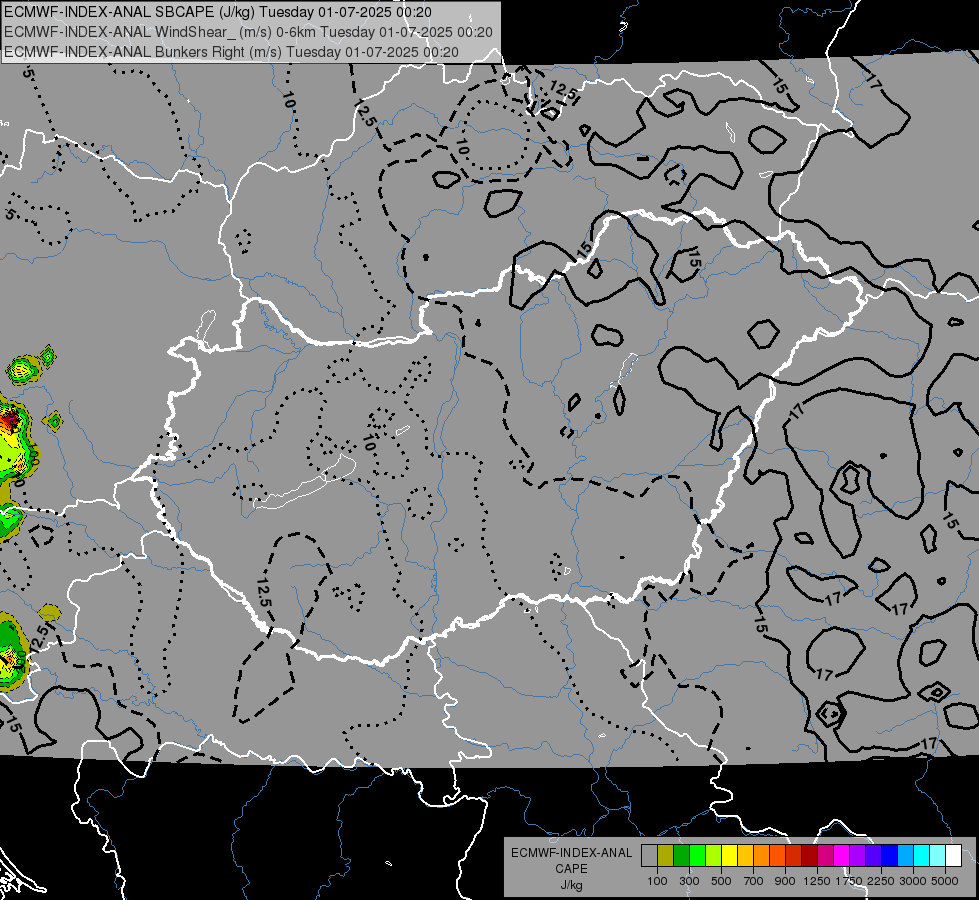Select the gray legend swatch below 100
This screenshot has width=979, height=900.
[649, 856]
